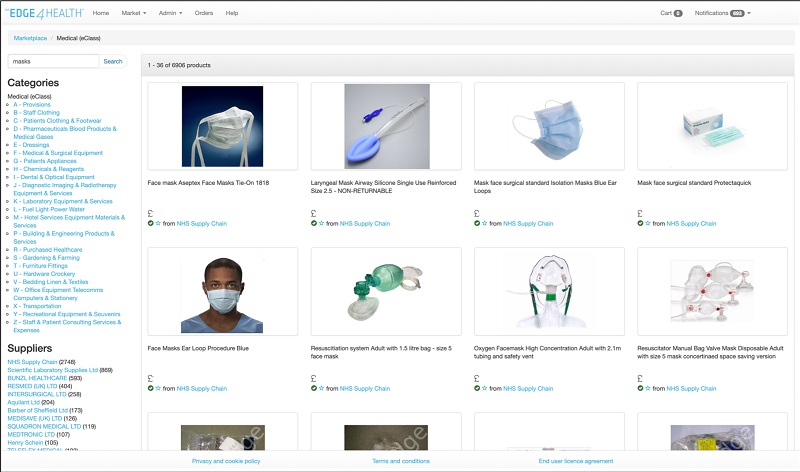Open the Market dropdown menu

(134, 13)
